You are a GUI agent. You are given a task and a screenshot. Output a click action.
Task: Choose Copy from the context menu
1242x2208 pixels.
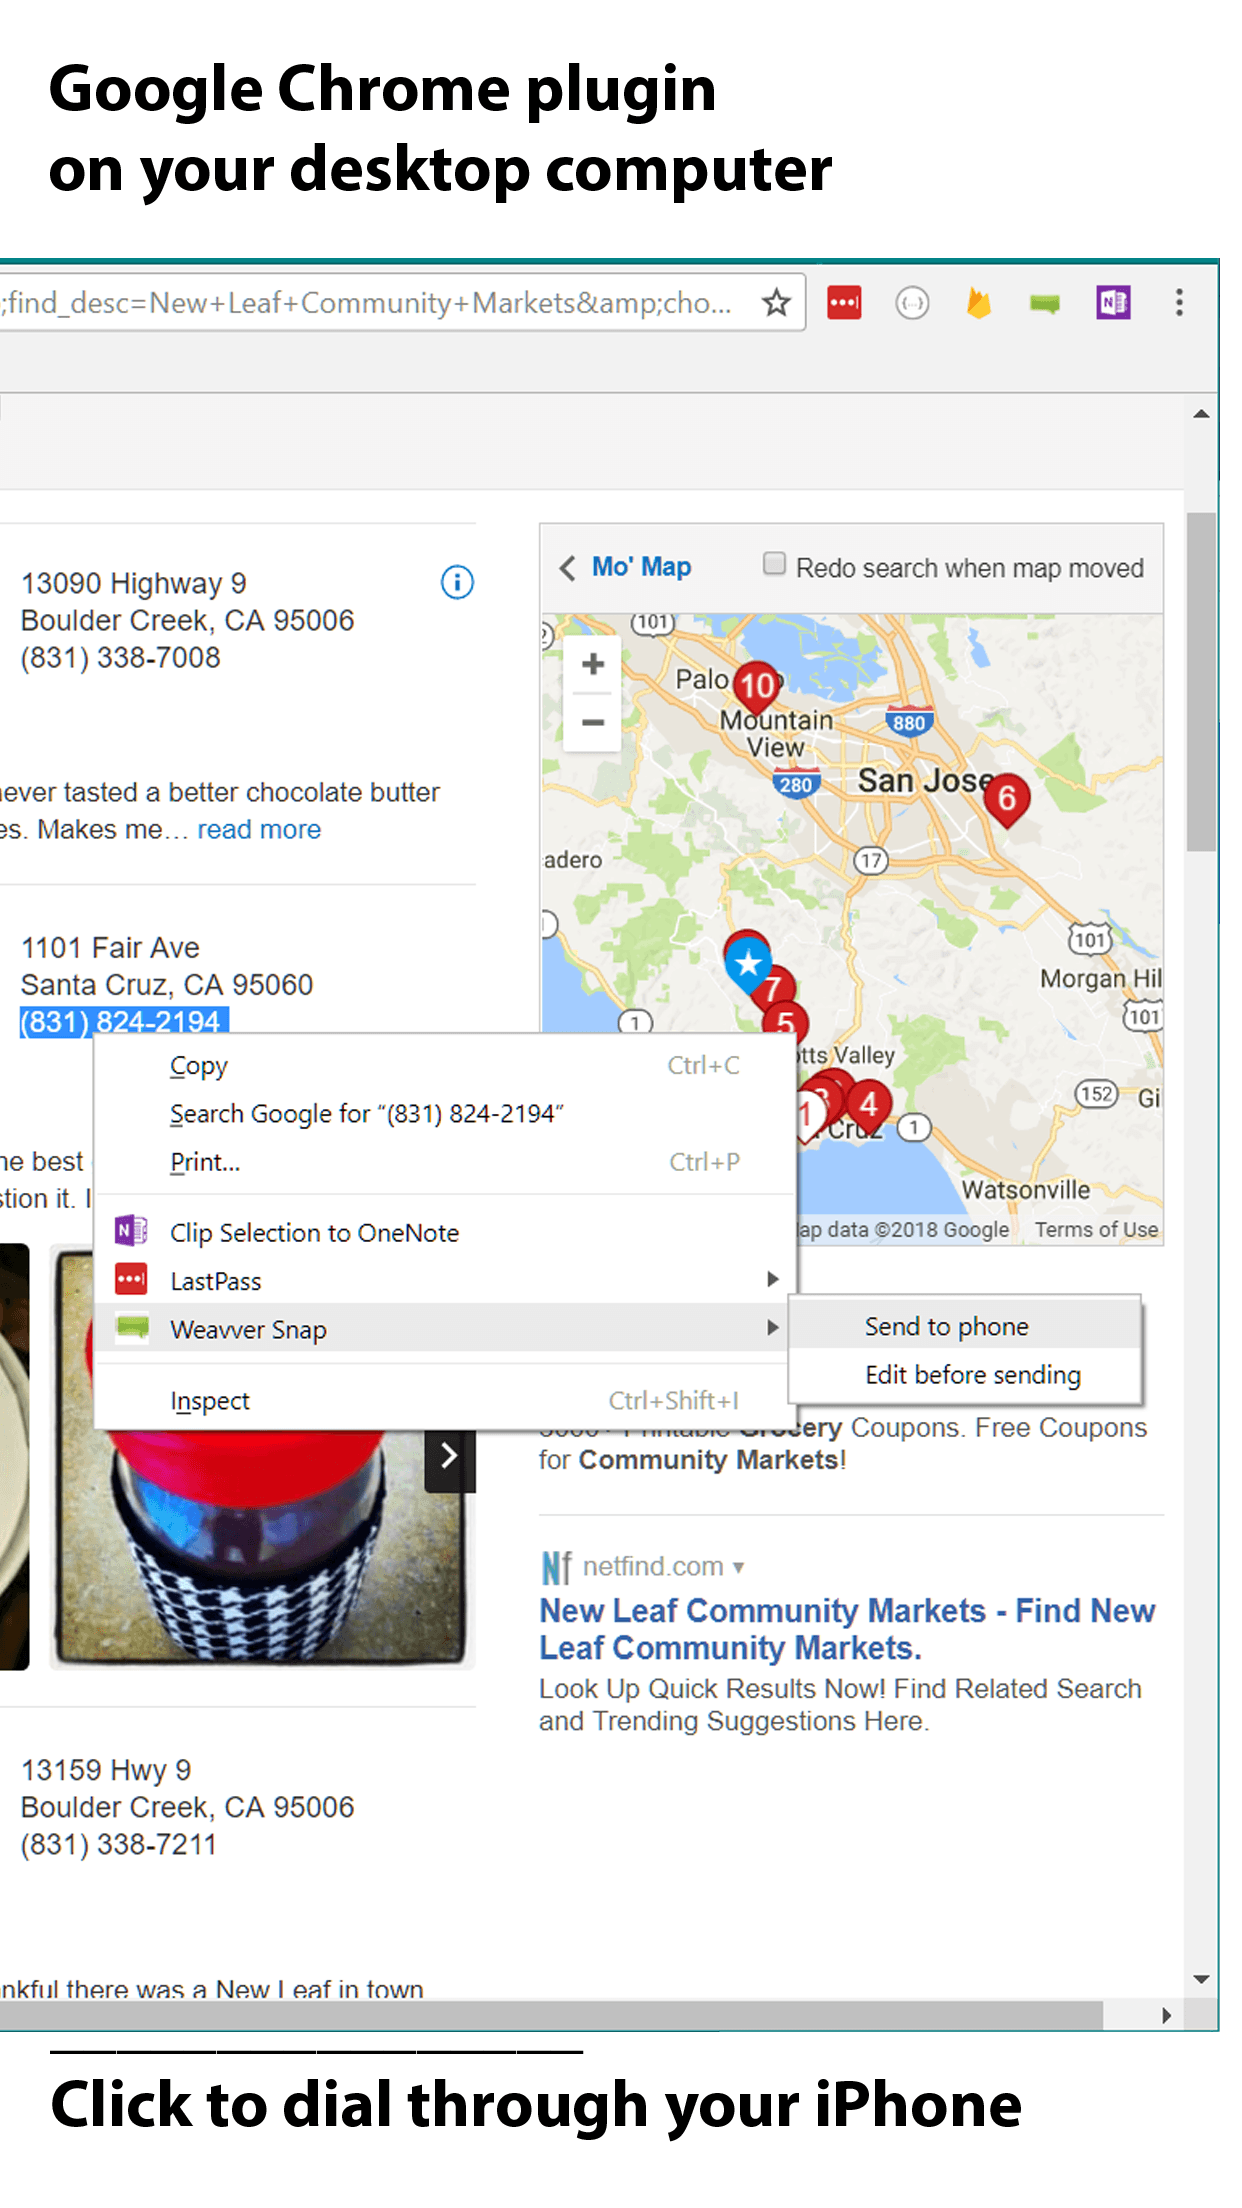444,1066
